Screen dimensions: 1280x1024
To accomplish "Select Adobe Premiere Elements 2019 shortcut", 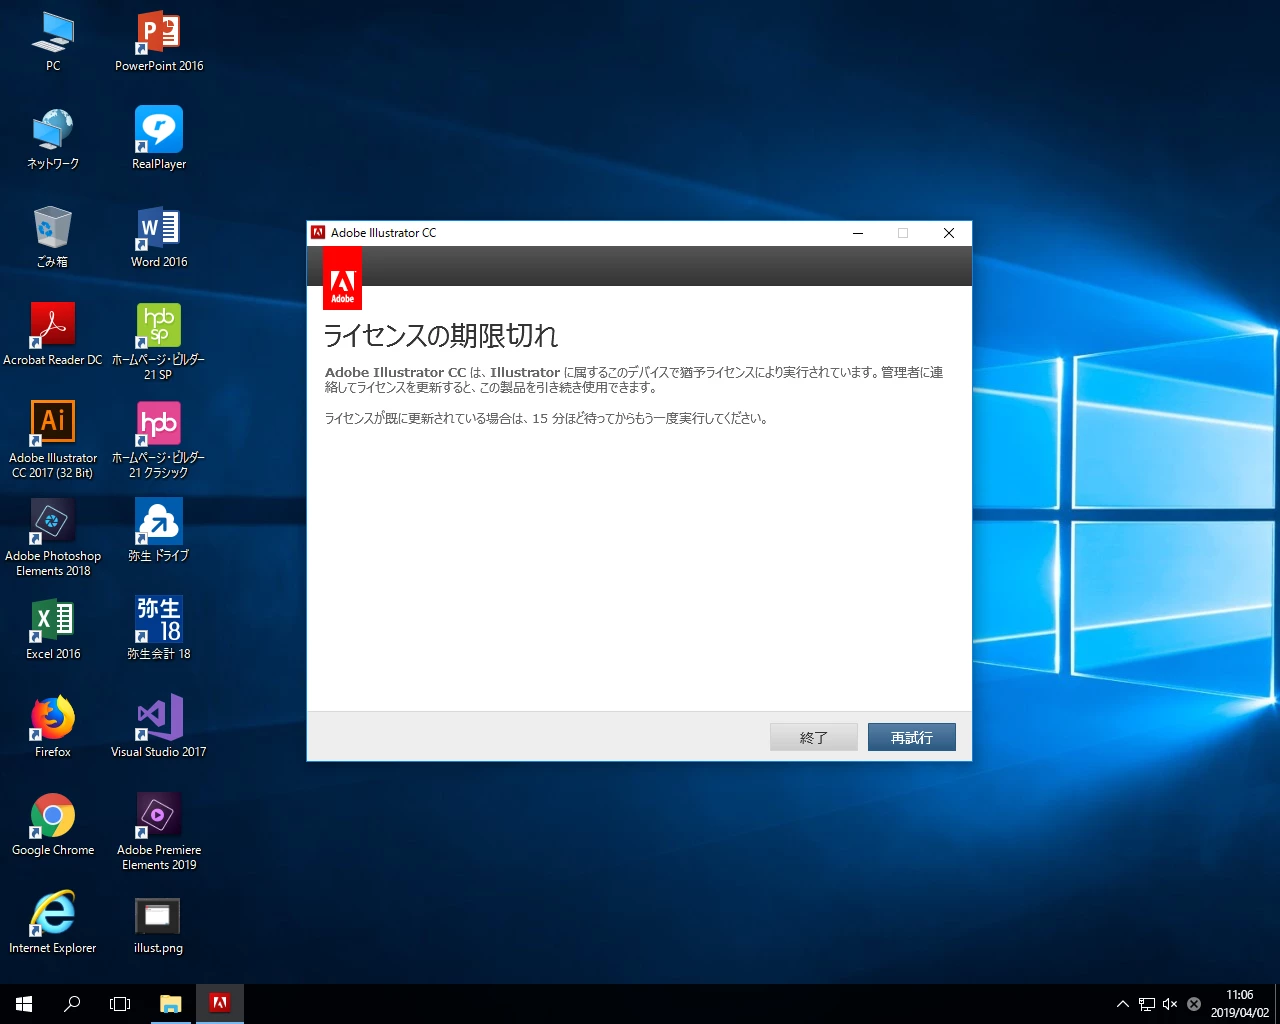I will click(x=159, y=830).
